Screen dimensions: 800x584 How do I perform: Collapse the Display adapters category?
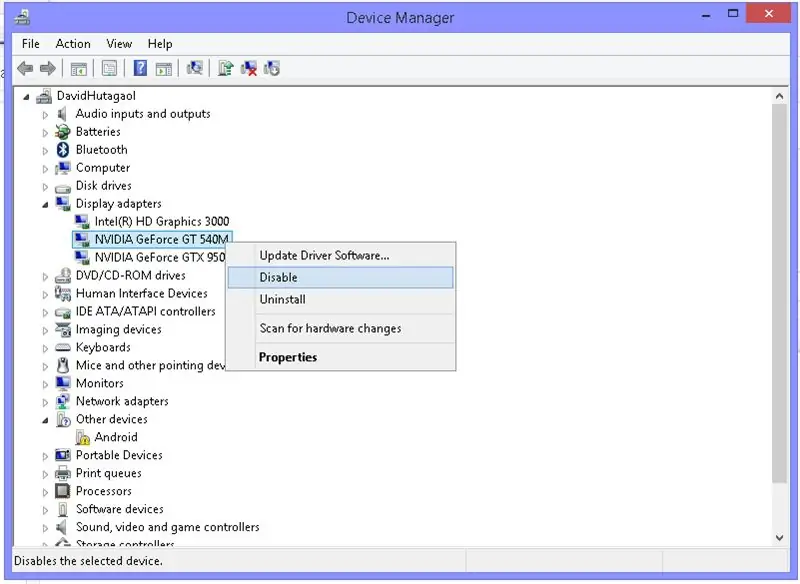pyautogui.click(x=45, y=205)
